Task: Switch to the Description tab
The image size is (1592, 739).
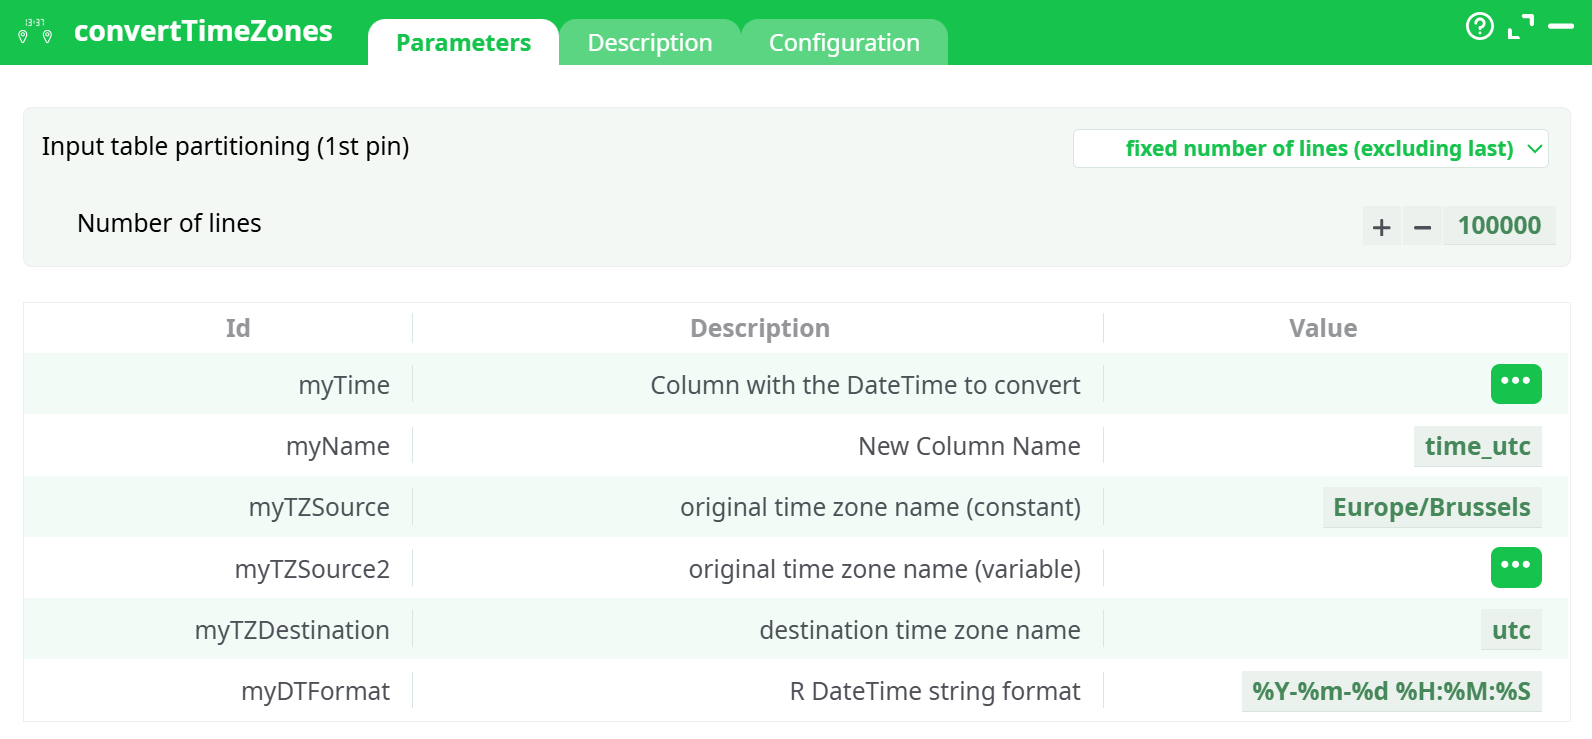Action: pos(649,43)
